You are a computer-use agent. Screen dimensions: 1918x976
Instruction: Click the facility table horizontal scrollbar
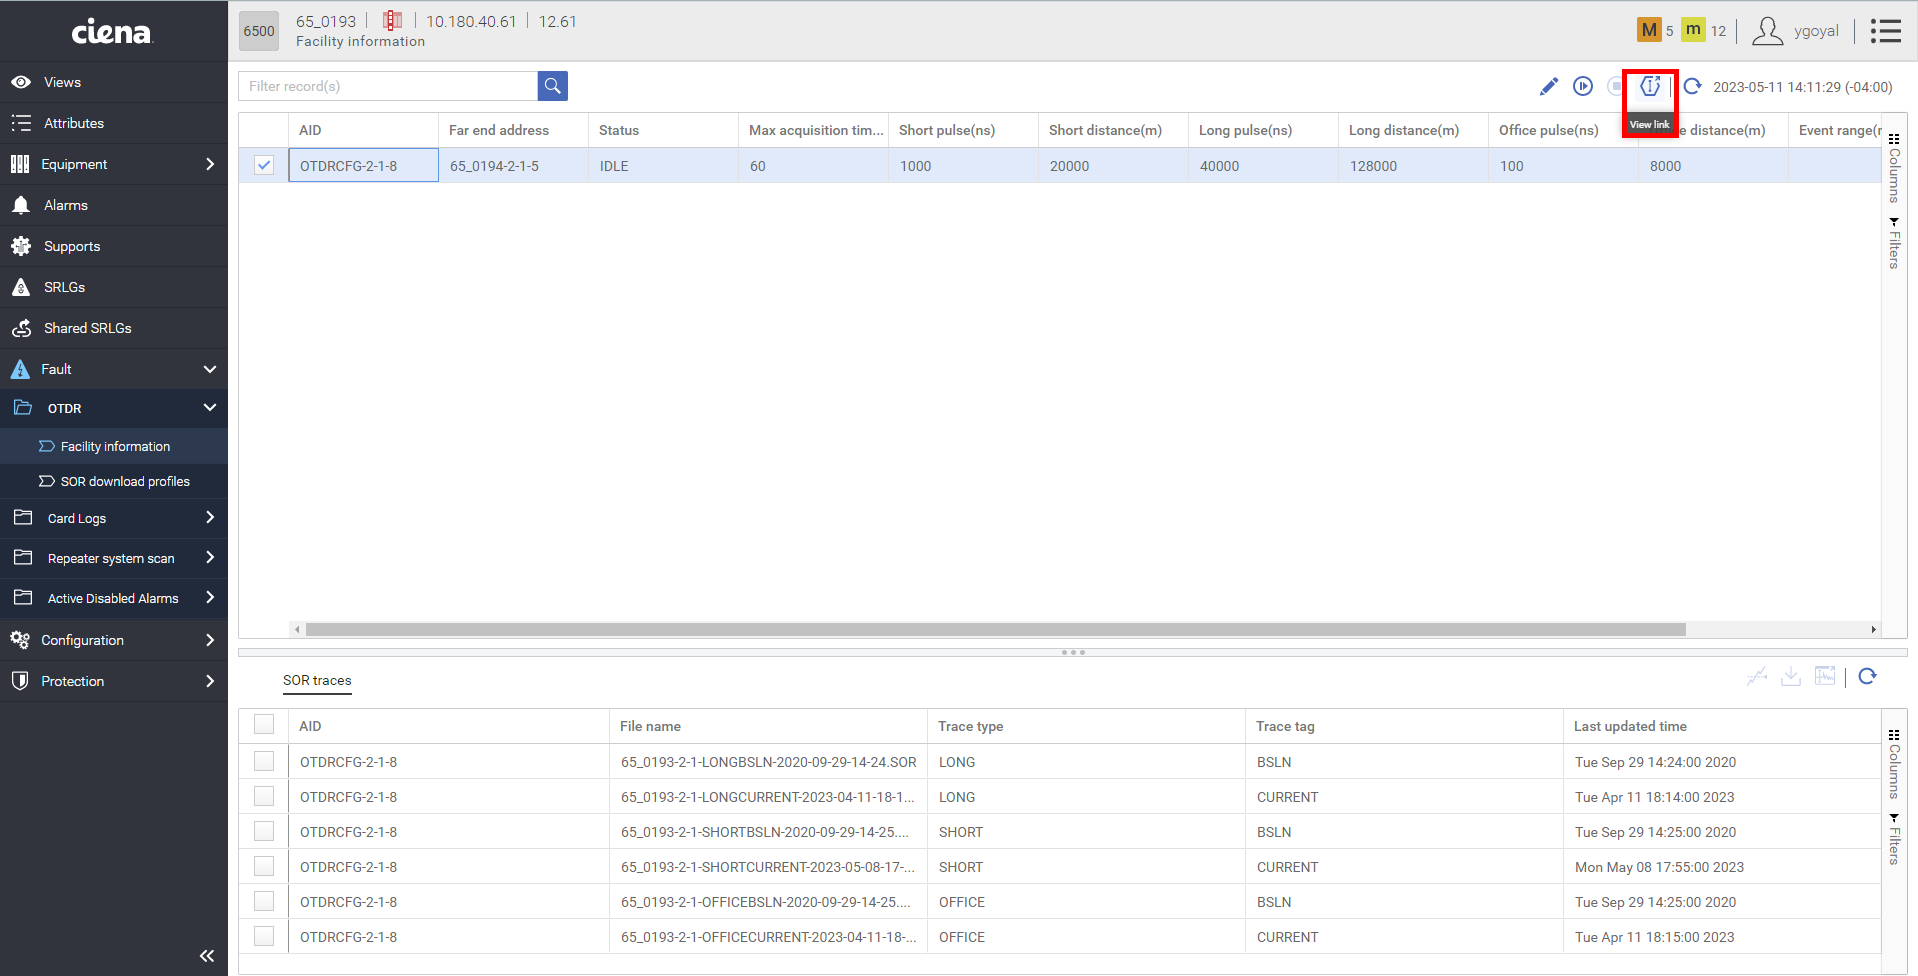(x=995, y=629)
